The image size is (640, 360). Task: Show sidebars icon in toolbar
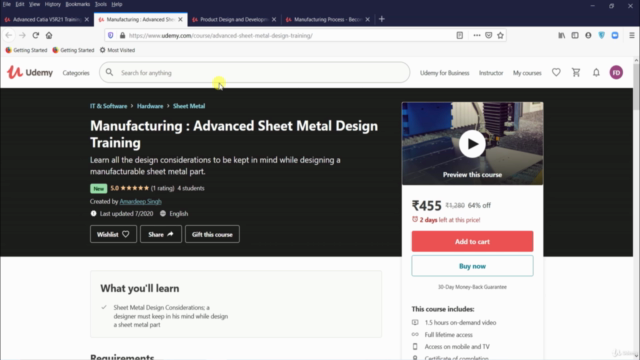[x=575, y=36]
